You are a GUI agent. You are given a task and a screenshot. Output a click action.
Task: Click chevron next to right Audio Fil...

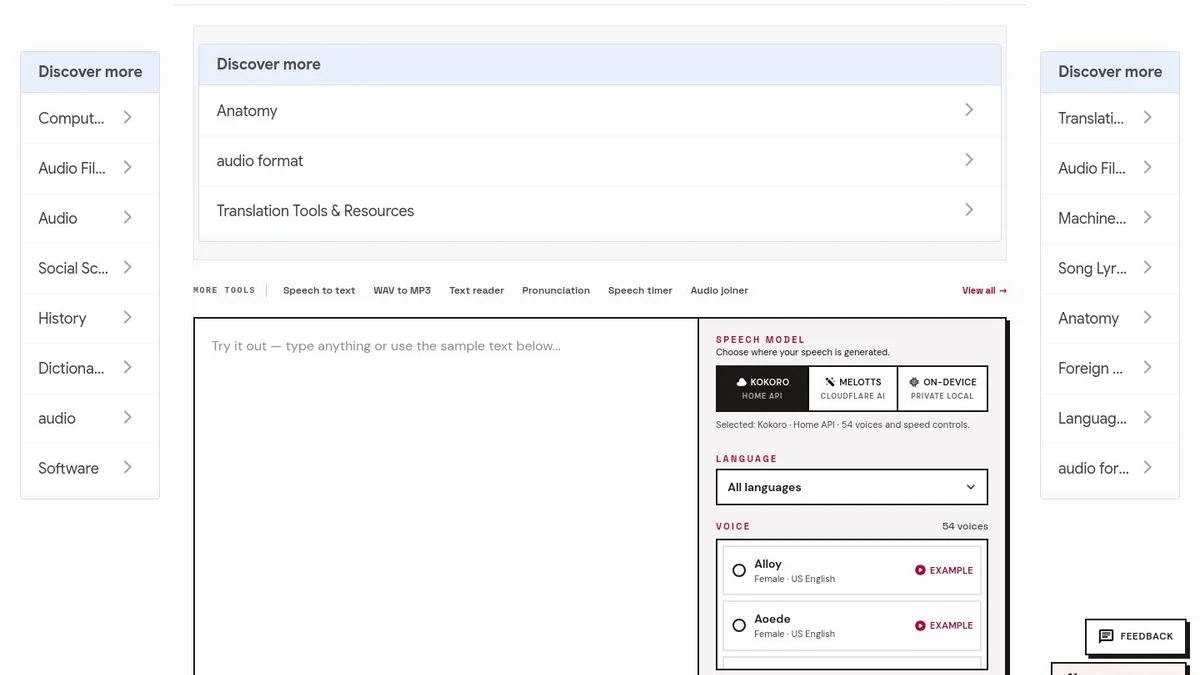click(x=1147, y=168)
